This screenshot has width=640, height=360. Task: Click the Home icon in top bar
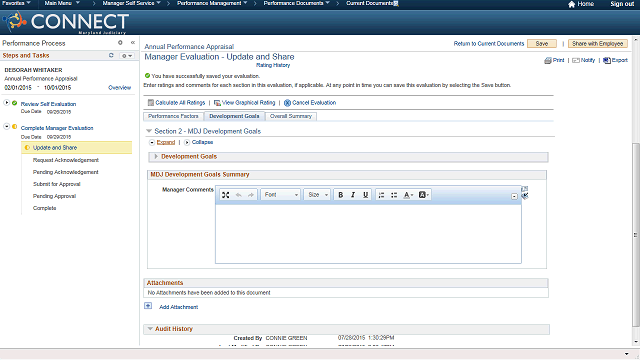pyautogui.click(x=571, y=4)
